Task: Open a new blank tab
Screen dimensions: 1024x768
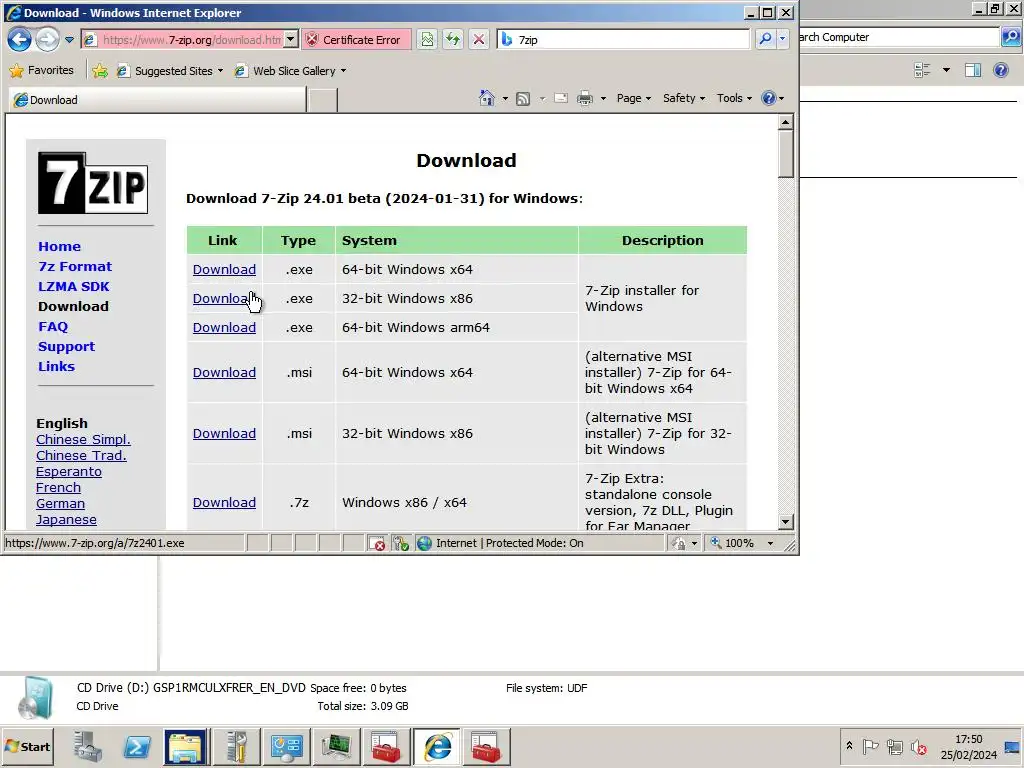Action: pos(323,101)
